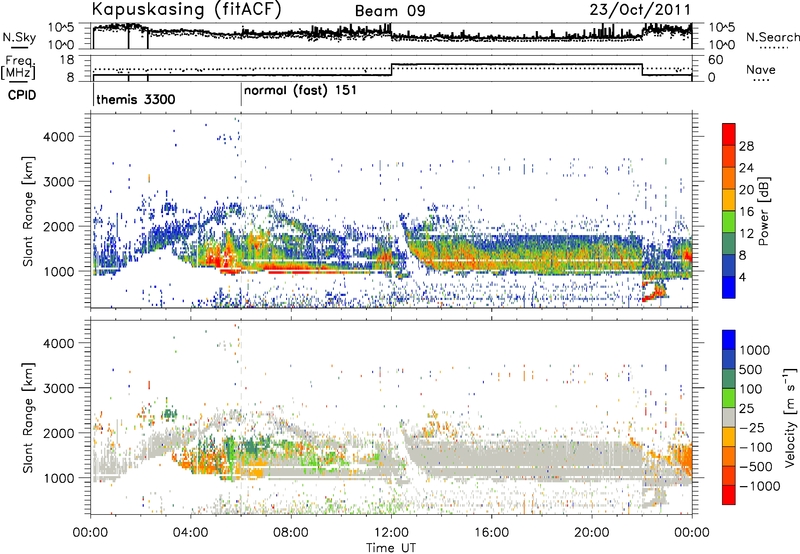Select the "Power [dB]" color bar title
800x554 pixels.
764,211
